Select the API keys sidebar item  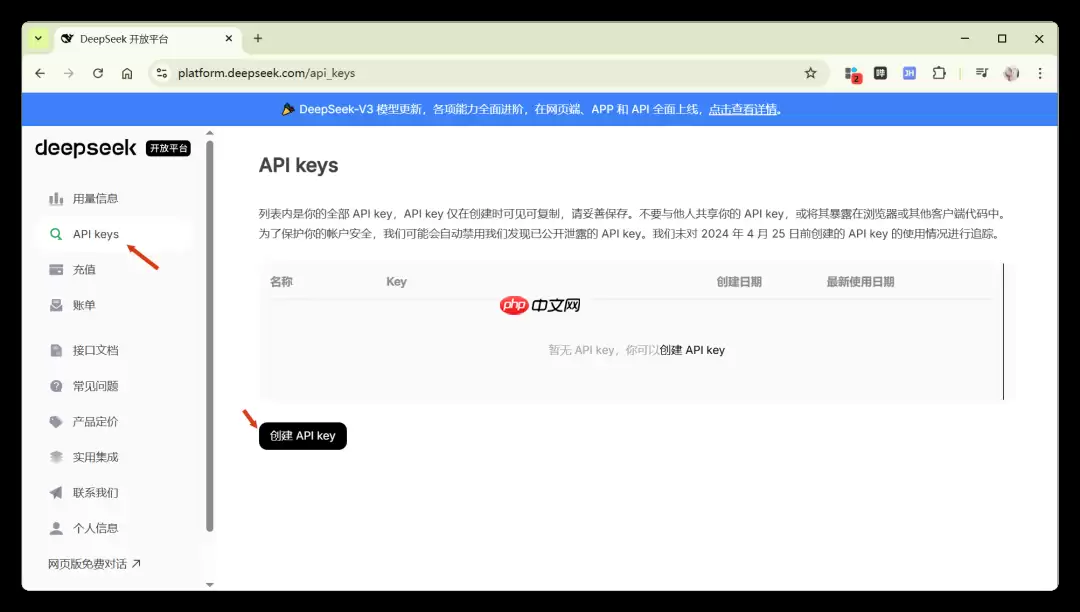(x=96, y=233)
